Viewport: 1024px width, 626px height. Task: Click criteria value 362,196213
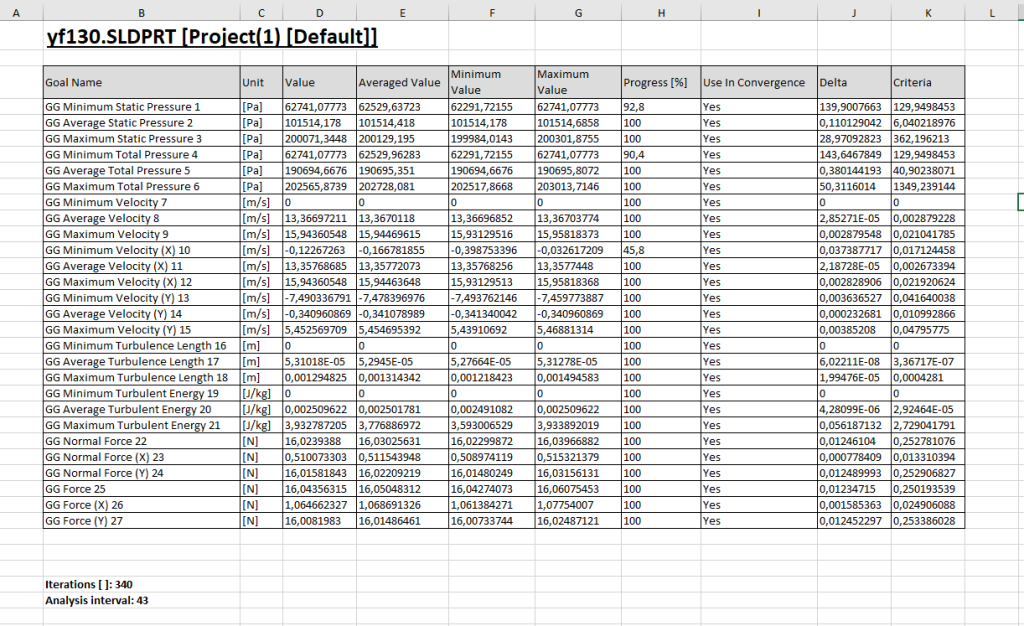pos(927,138)
